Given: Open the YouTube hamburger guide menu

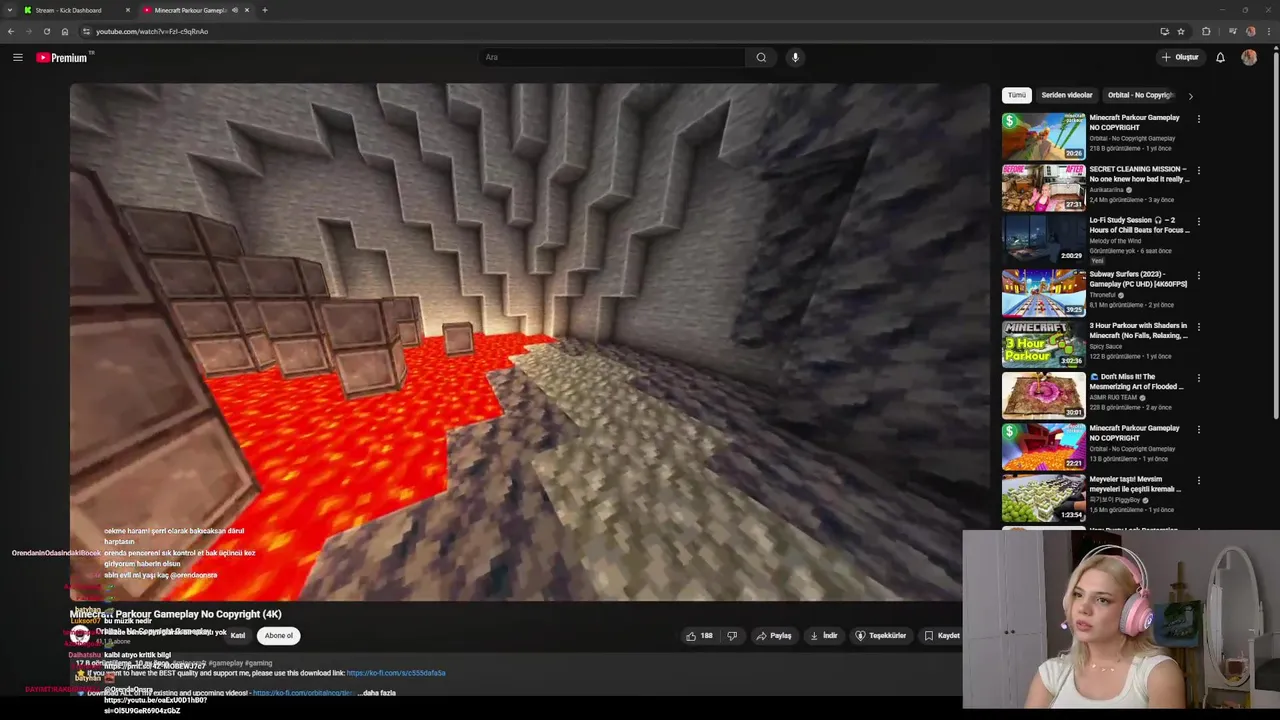Looking at the screenshot, I should click(x=18, y=57).
